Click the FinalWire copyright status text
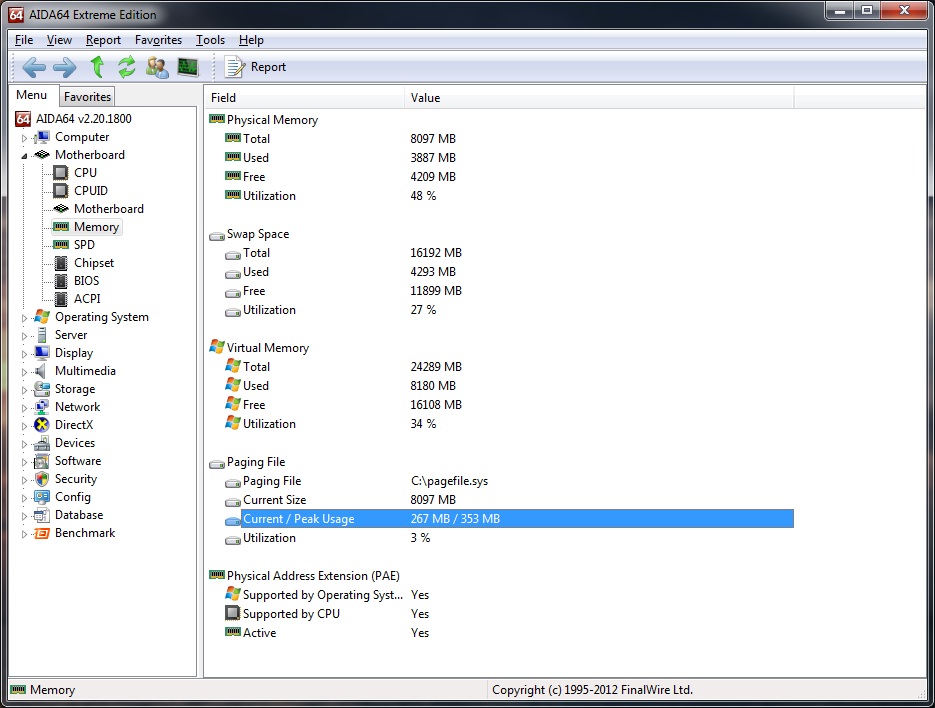 coord(592,690)
